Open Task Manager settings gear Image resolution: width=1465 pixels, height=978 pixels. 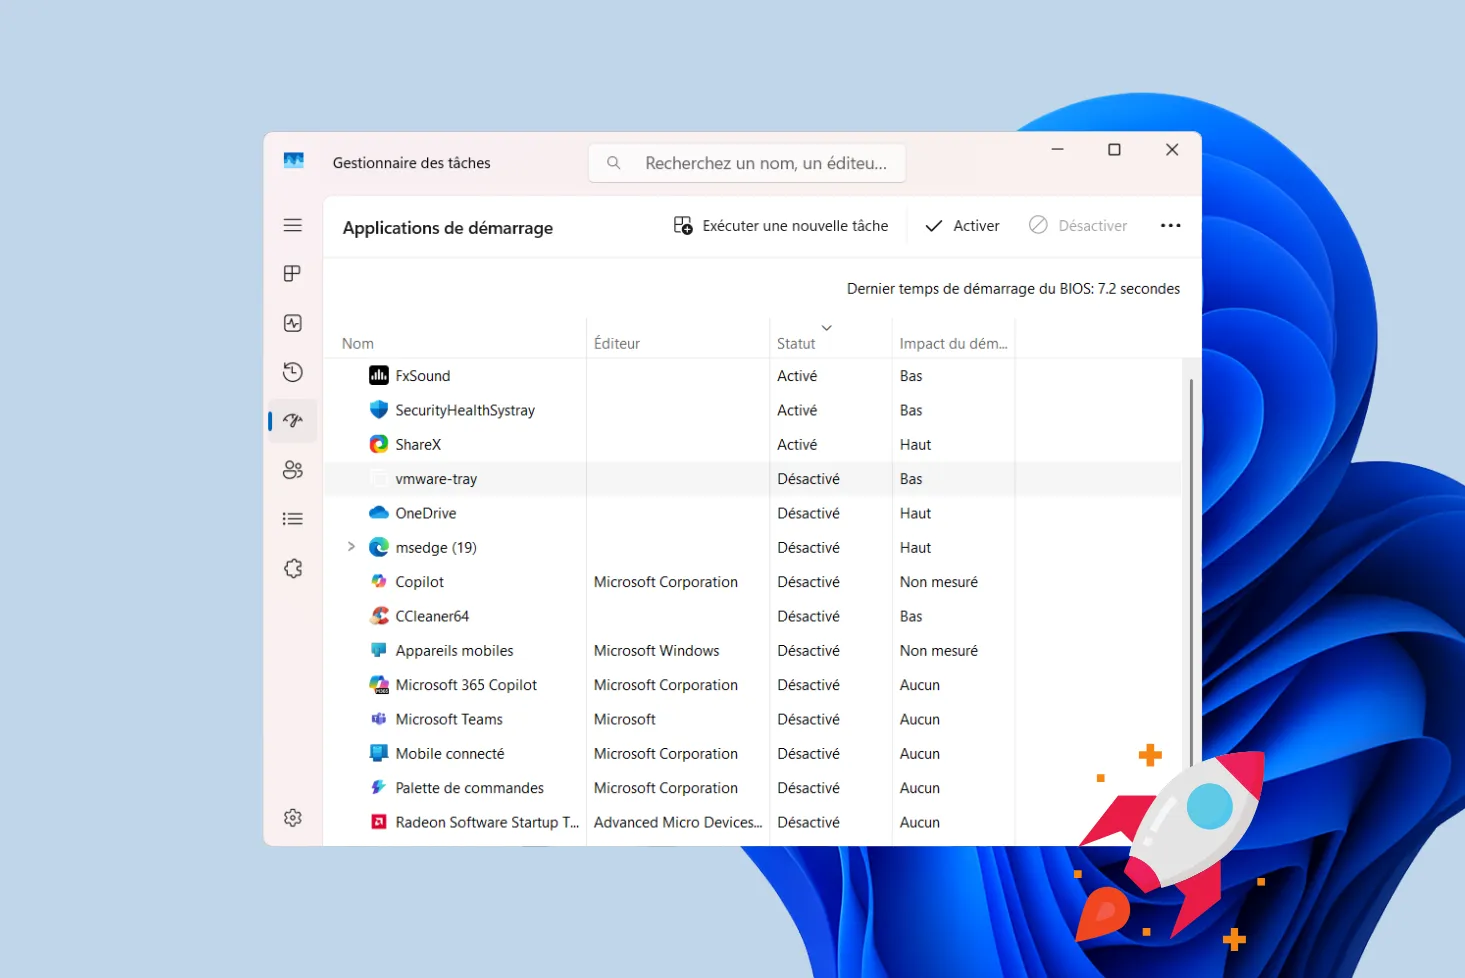coord(292,818)
